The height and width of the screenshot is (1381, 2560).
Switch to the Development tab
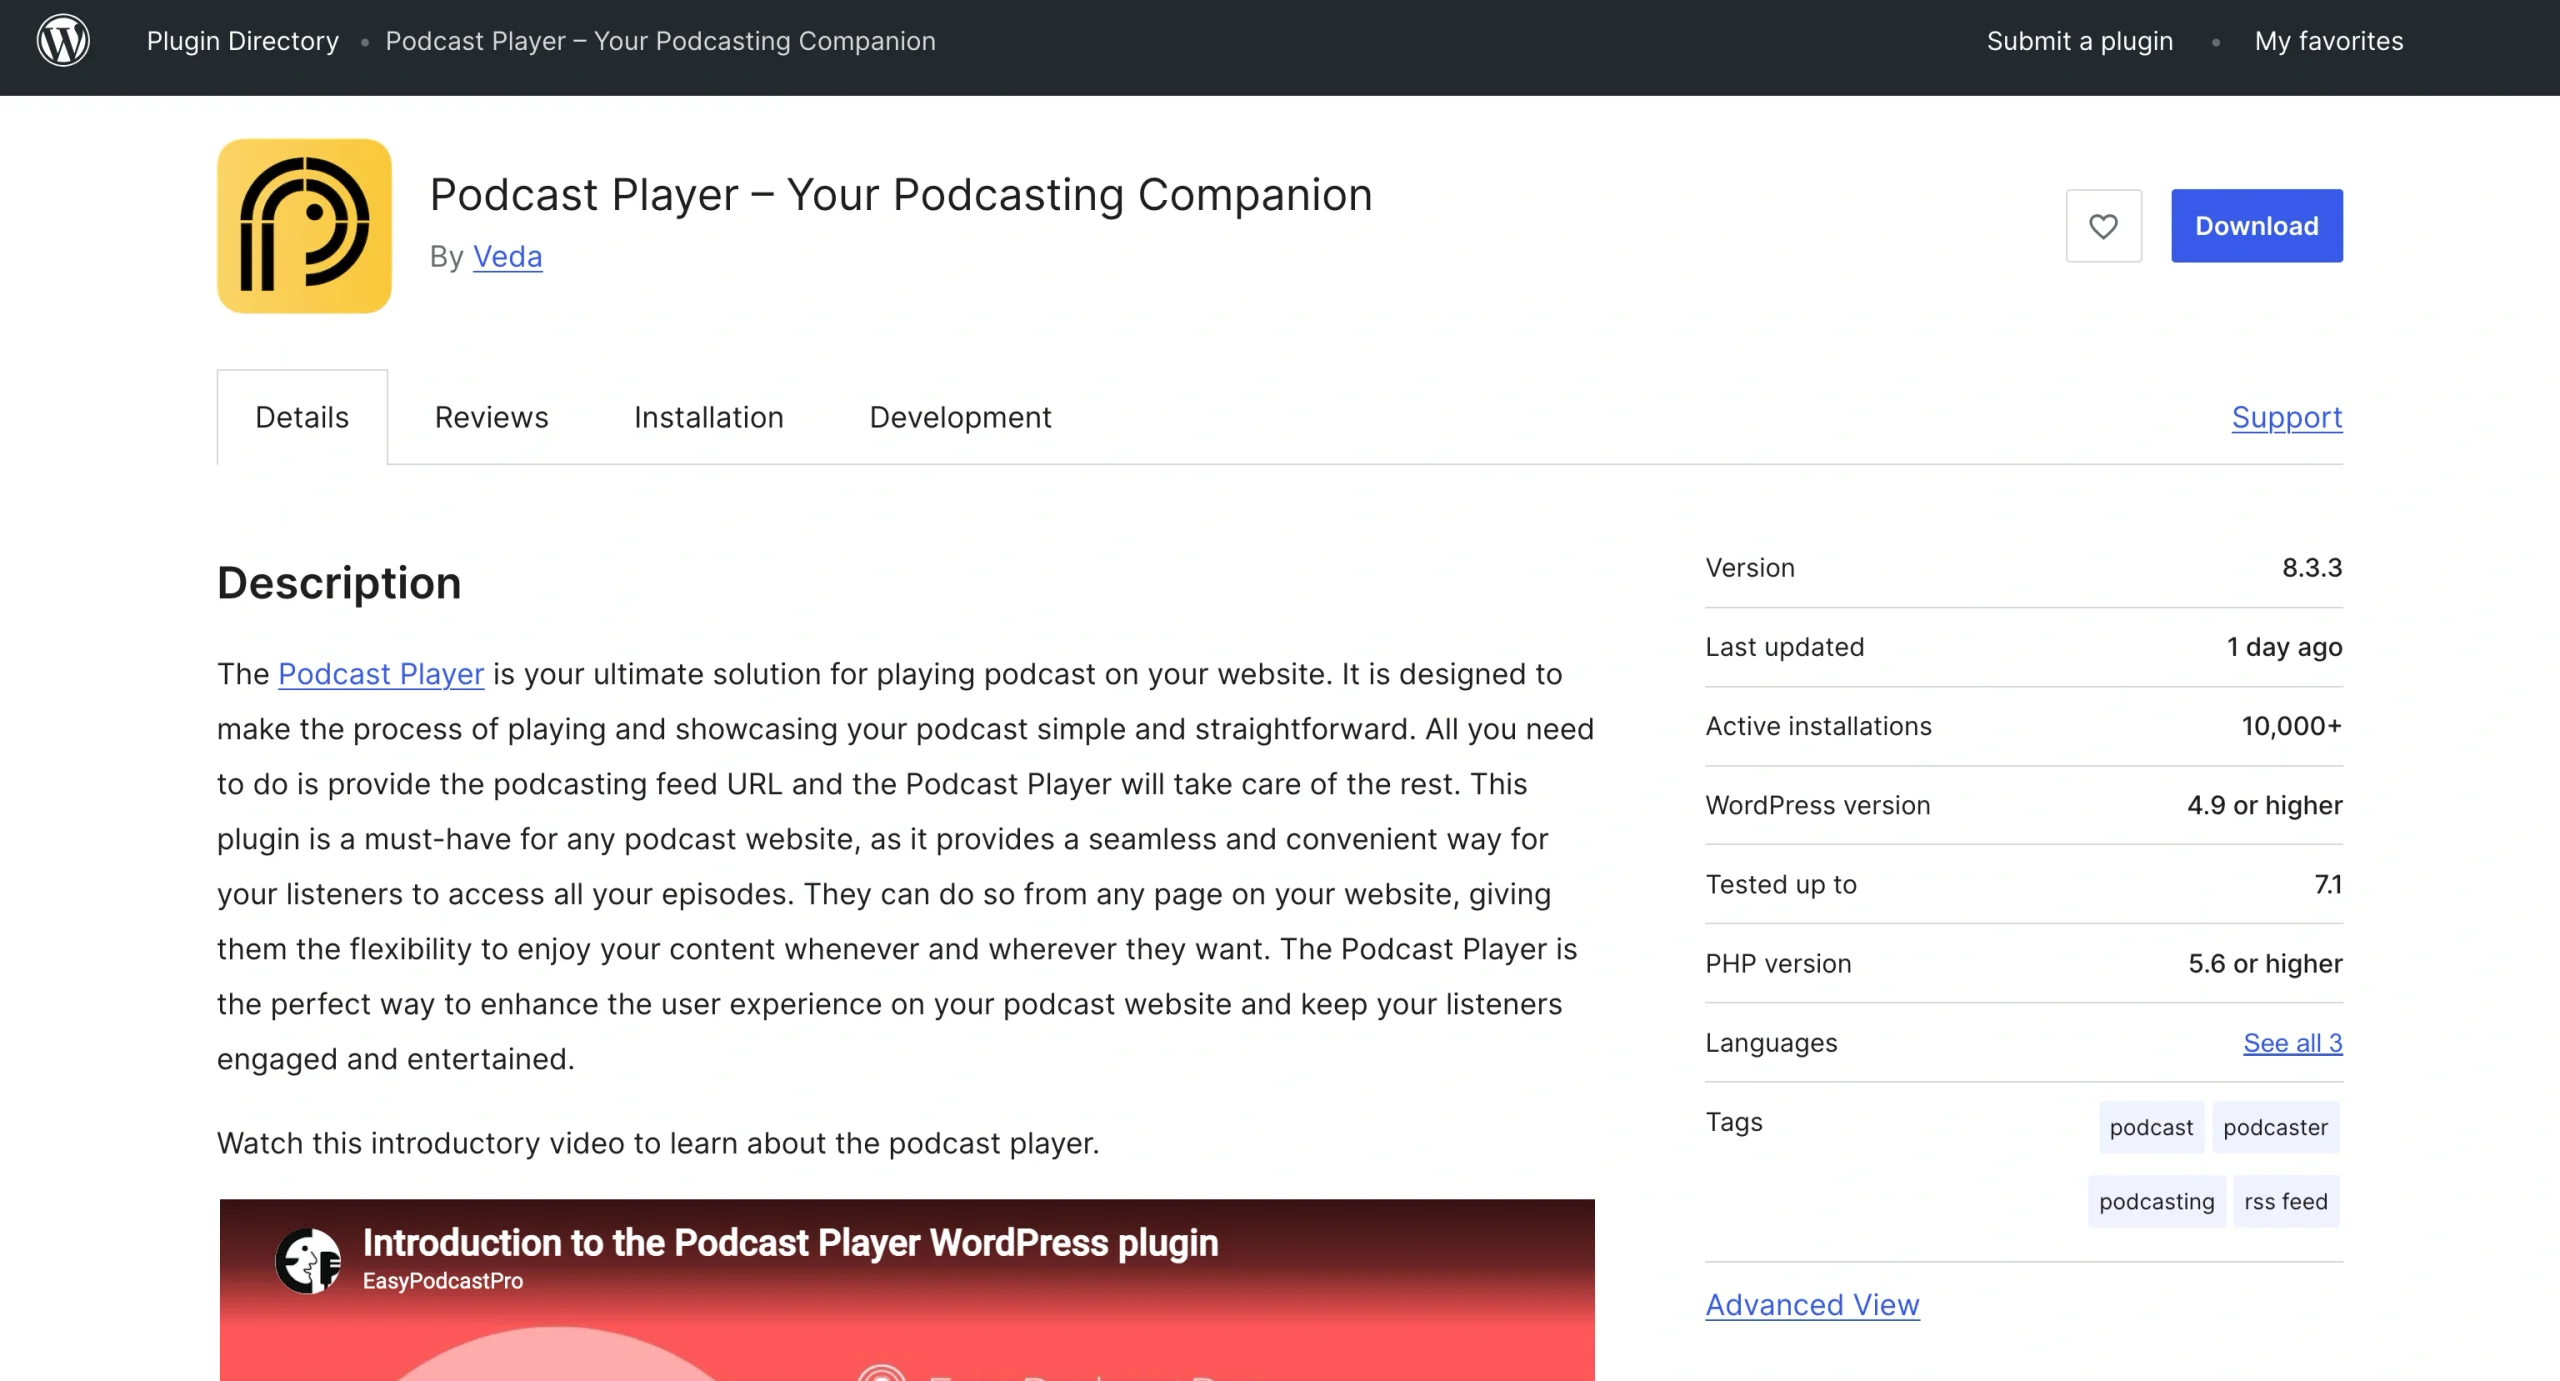[960, 417]
